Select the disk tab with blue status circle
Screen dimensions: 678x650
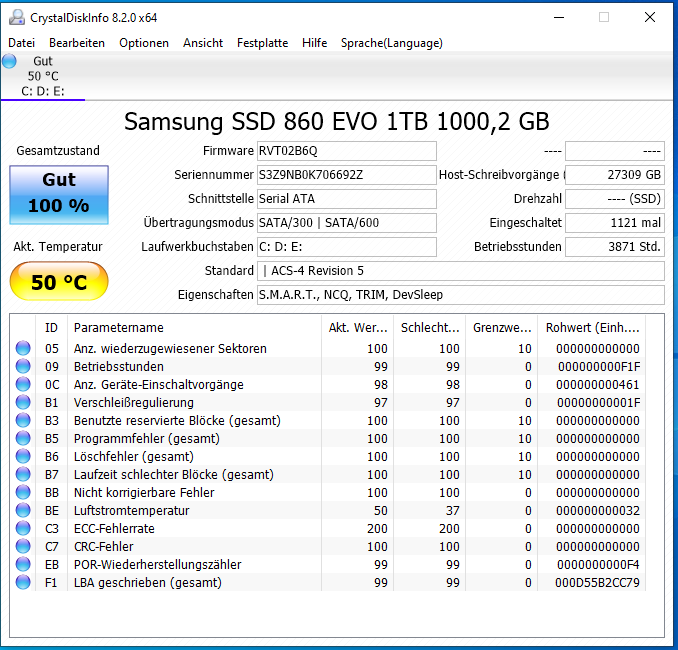click(43, 76)
